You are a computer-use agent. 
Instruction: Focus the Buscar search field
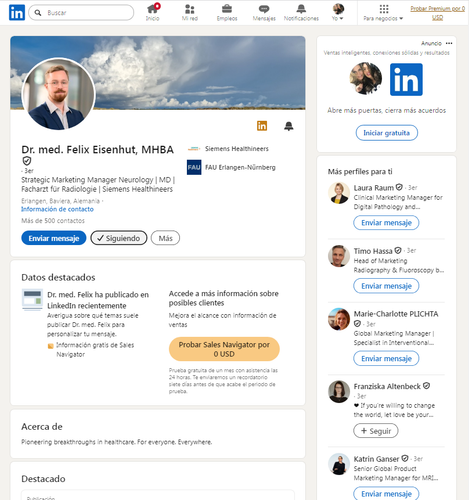click(x=81, y=13)
